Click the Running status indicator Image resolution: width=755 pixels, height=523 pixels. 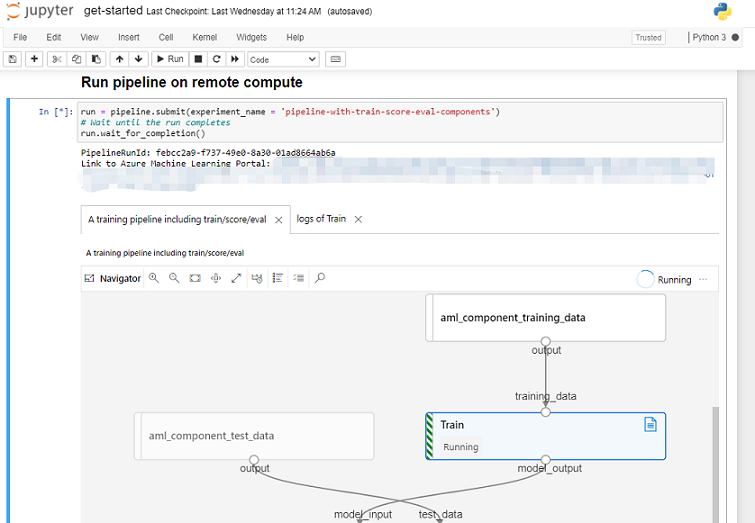[x=664, y=279]
